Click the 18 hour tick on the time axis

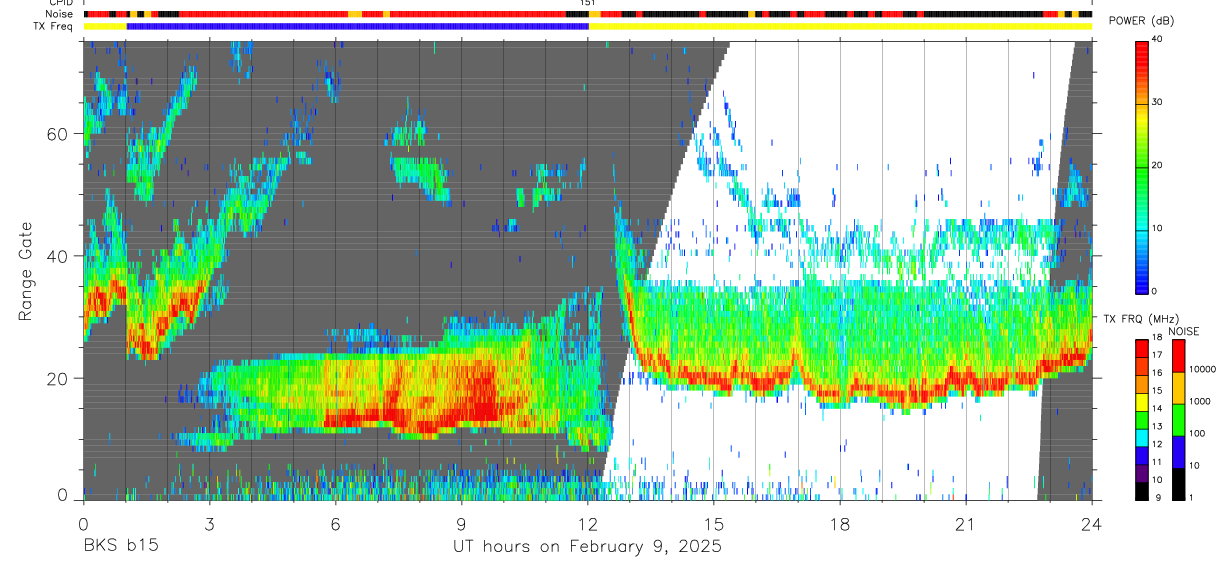click(839, 524)
